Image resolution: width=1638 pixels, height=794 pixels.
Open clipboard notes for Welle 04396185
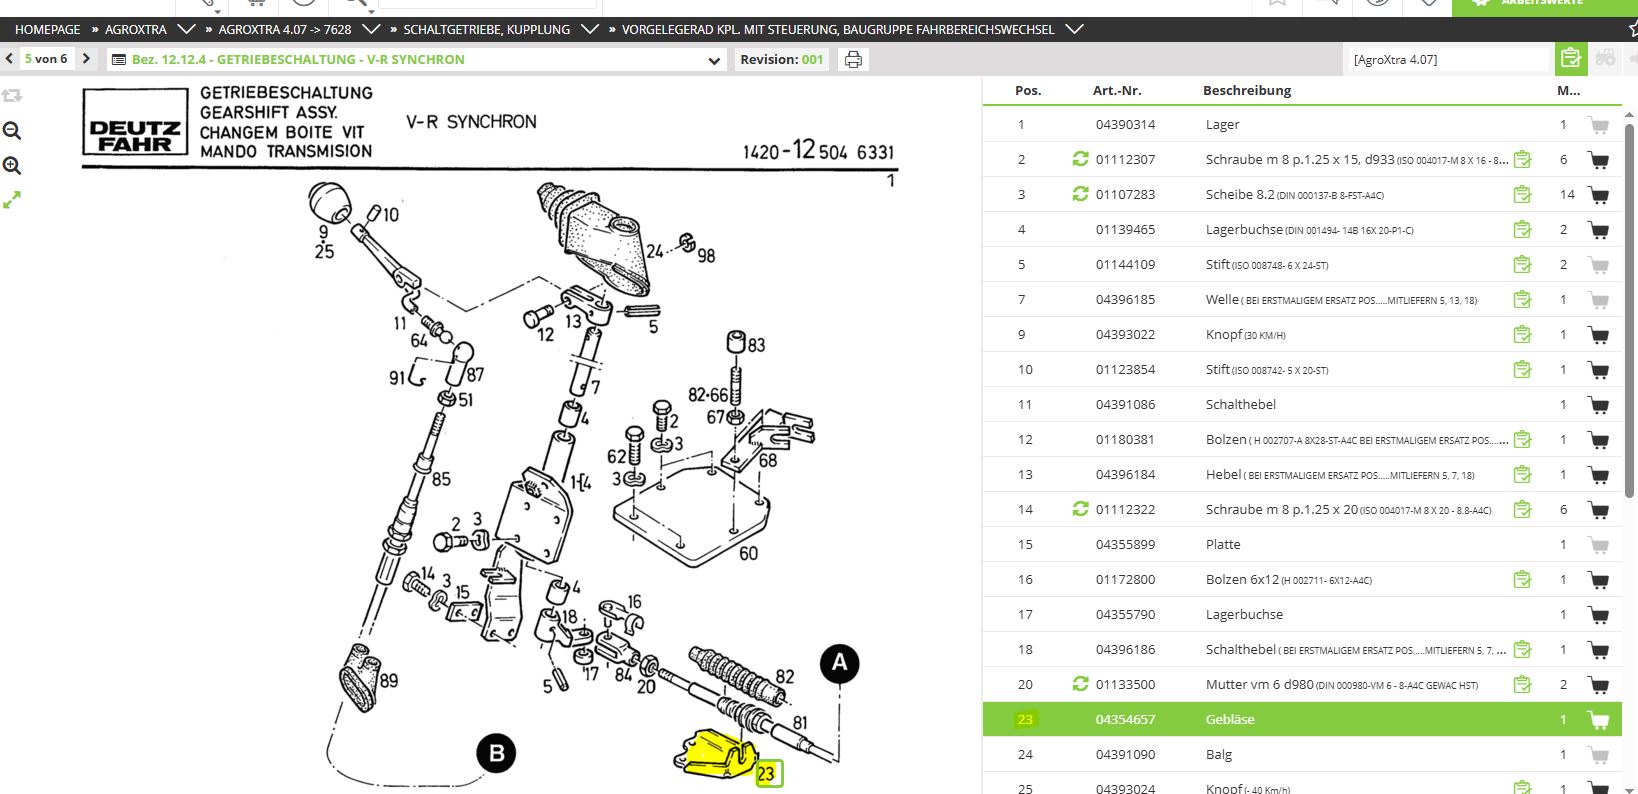click(x=1522, y=299)
